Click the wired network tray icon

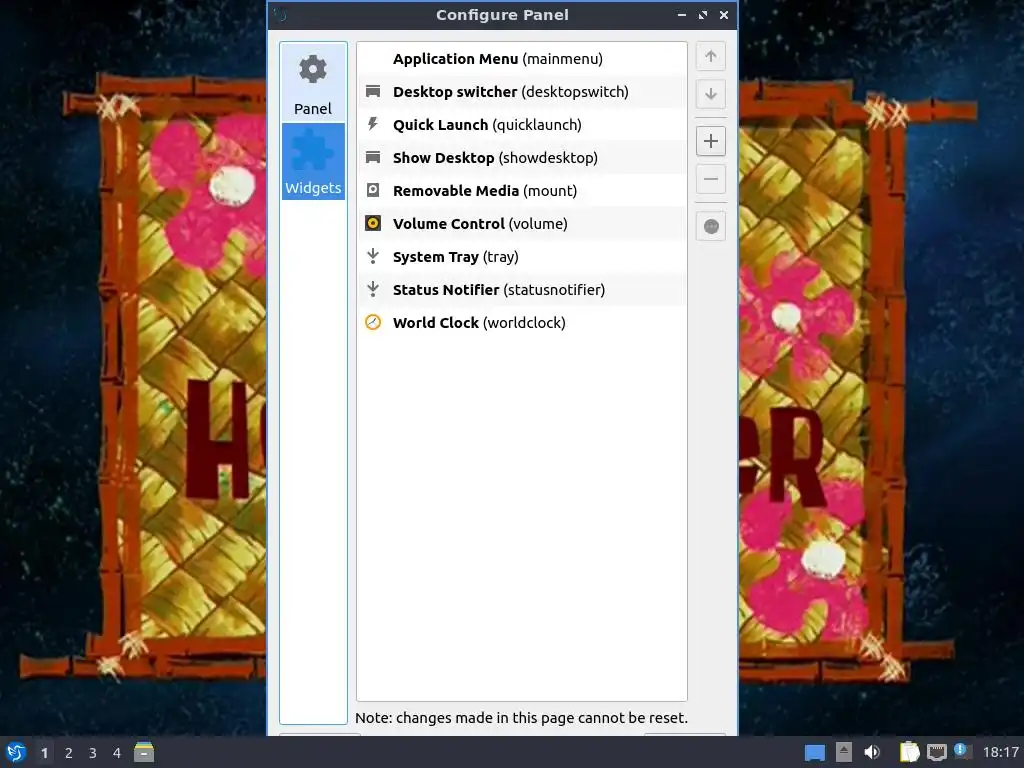click(936, 753)
